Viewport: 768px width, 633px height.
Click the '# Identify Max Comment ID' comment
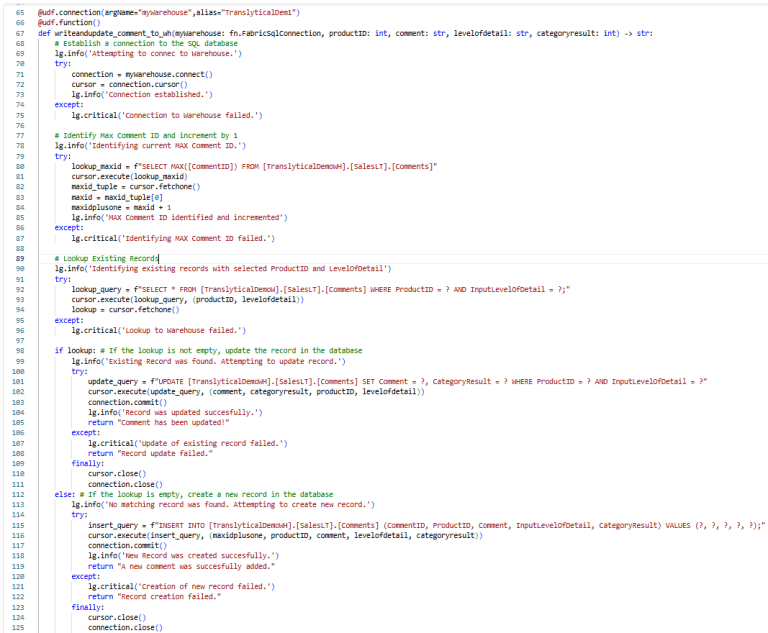pos(146,135)
